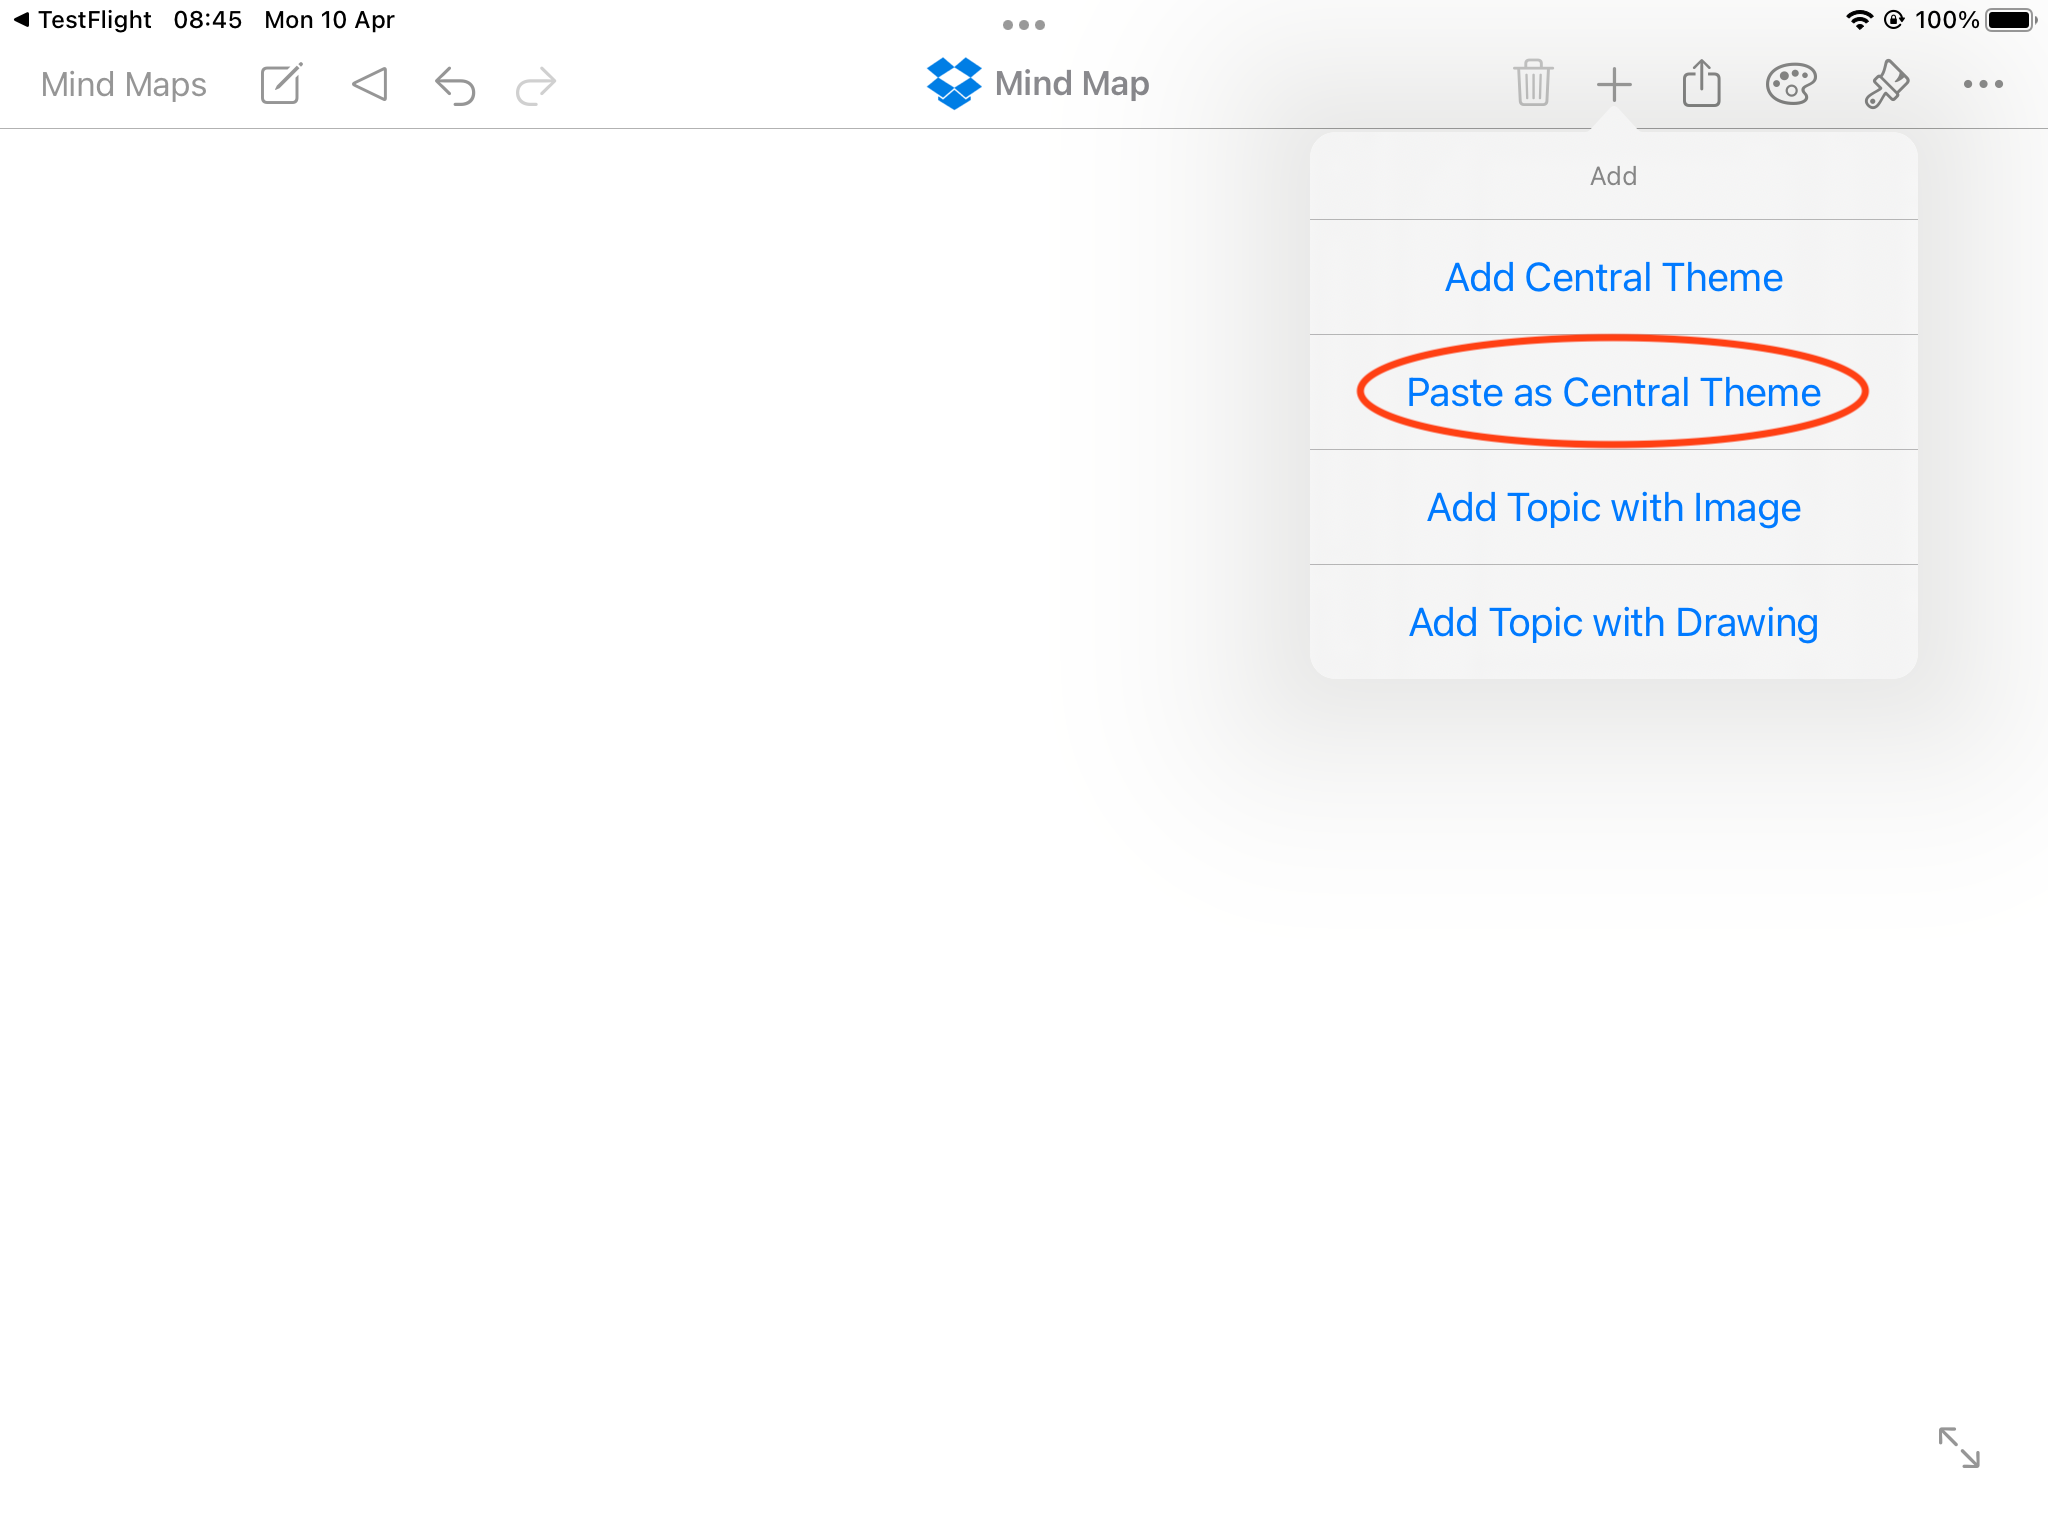This screenshot has width=2048, height=1536.
Task: Tap the fullscreen expand arrows icon
Action: pyautogui.click(x=1959, y=1447)
